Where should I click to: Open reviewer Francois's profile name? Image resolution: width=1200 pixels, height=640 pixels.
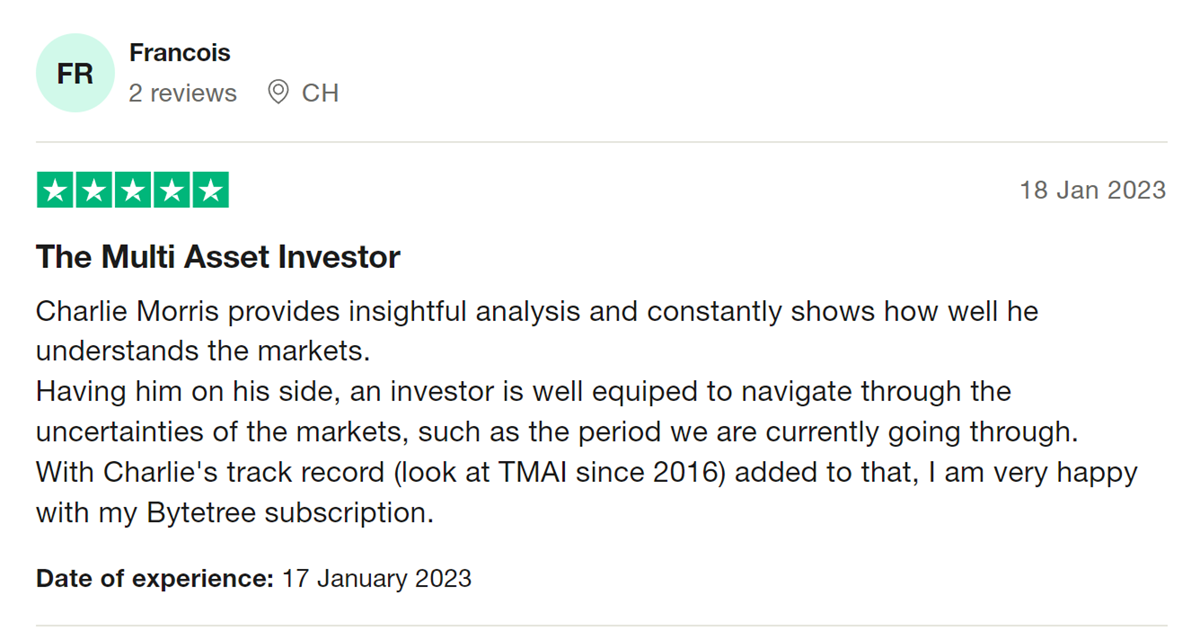click(180, 52)
